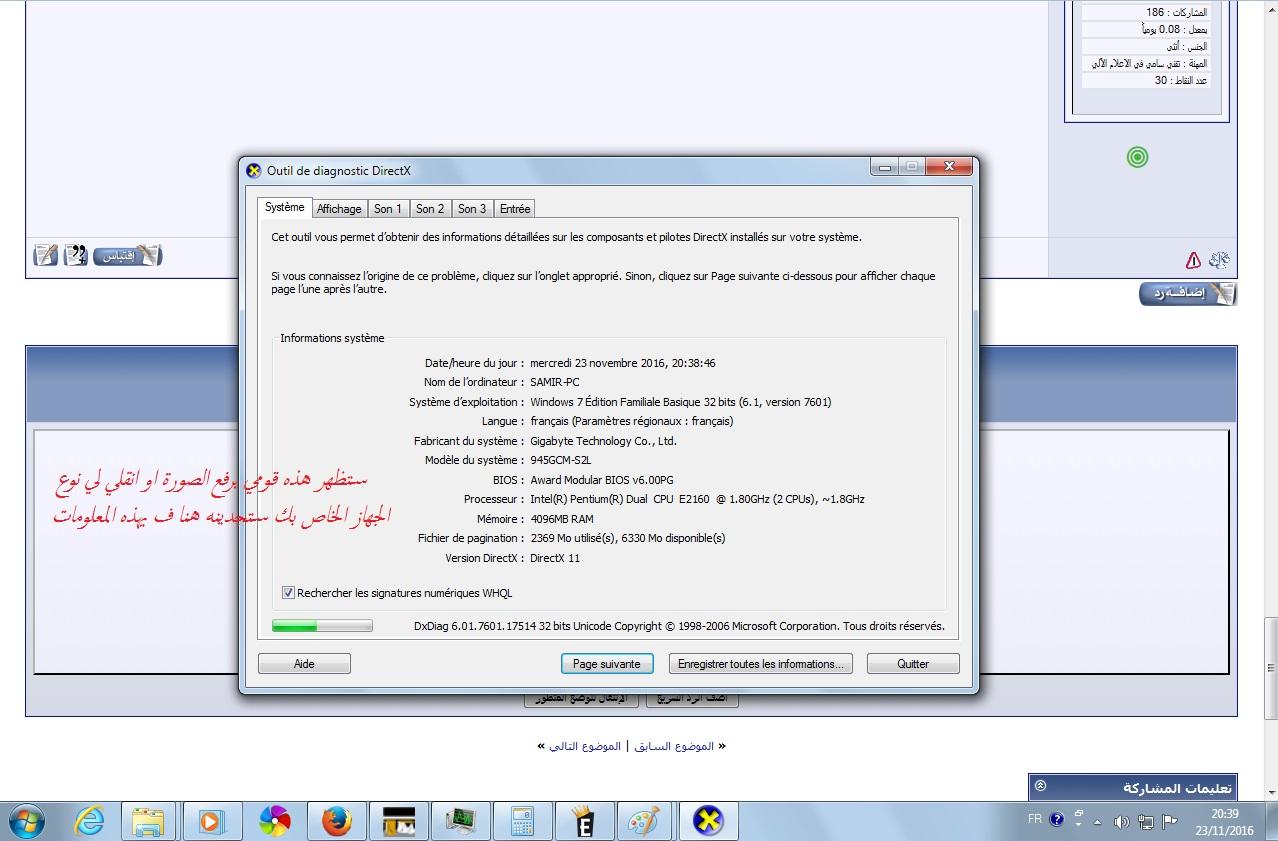Click the help question mark tray icon
This screenshot has height=841, width=1278.
click(1056, 820)
